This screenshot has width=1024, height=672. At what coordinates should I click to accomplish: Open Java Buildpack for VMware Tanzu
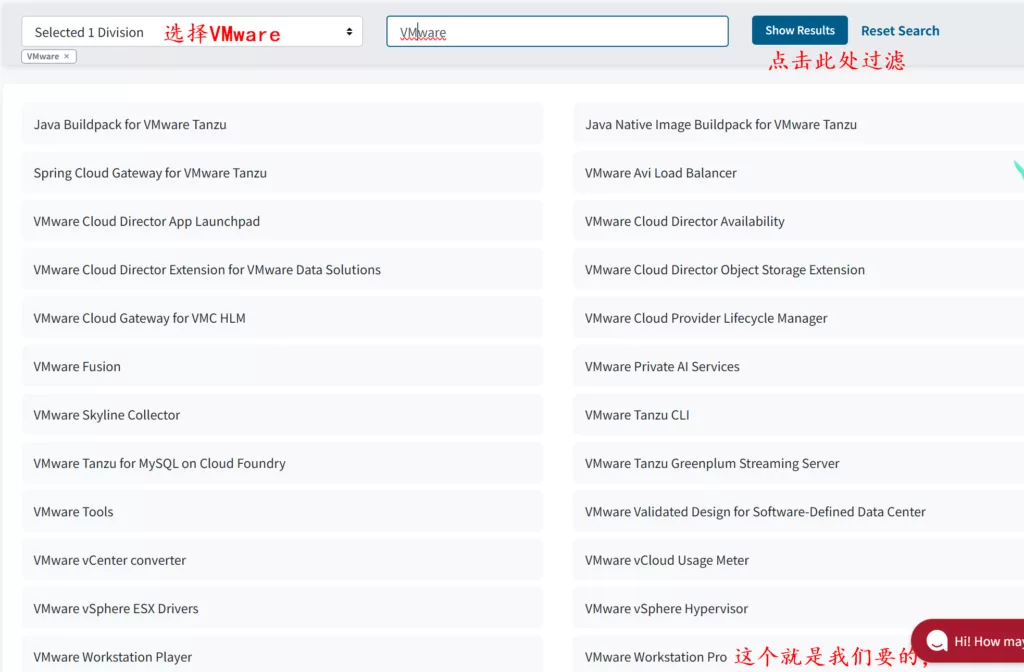click(130, 125)
